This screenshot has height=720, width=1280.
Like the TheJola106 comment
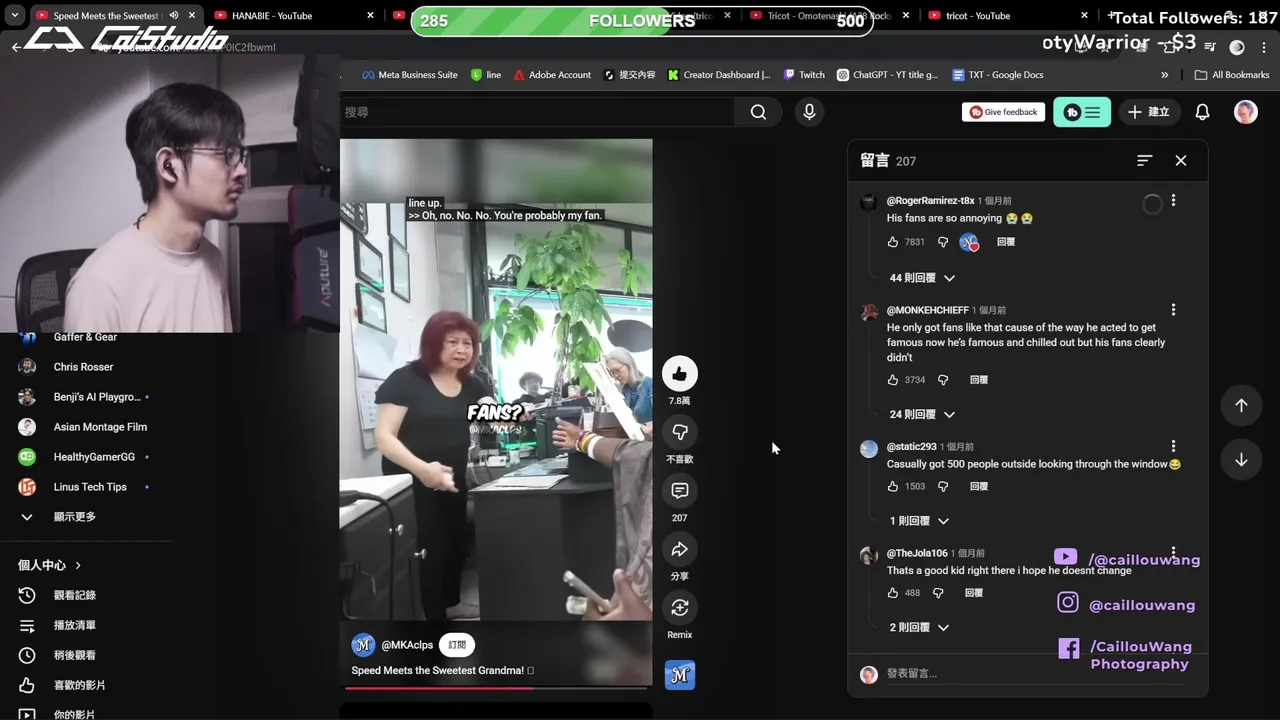pyautogui.click(x=893, y=593)
